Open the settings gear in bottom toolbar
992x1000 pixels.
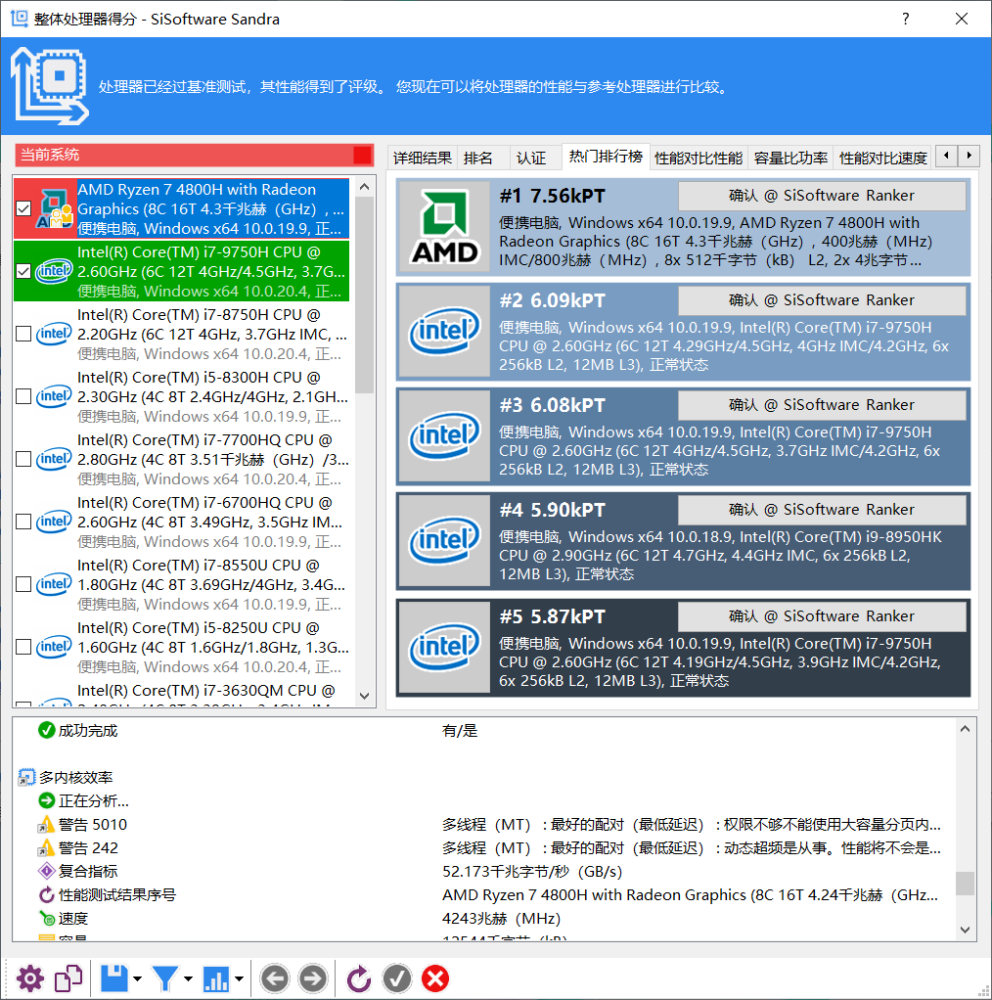[30, 978]
